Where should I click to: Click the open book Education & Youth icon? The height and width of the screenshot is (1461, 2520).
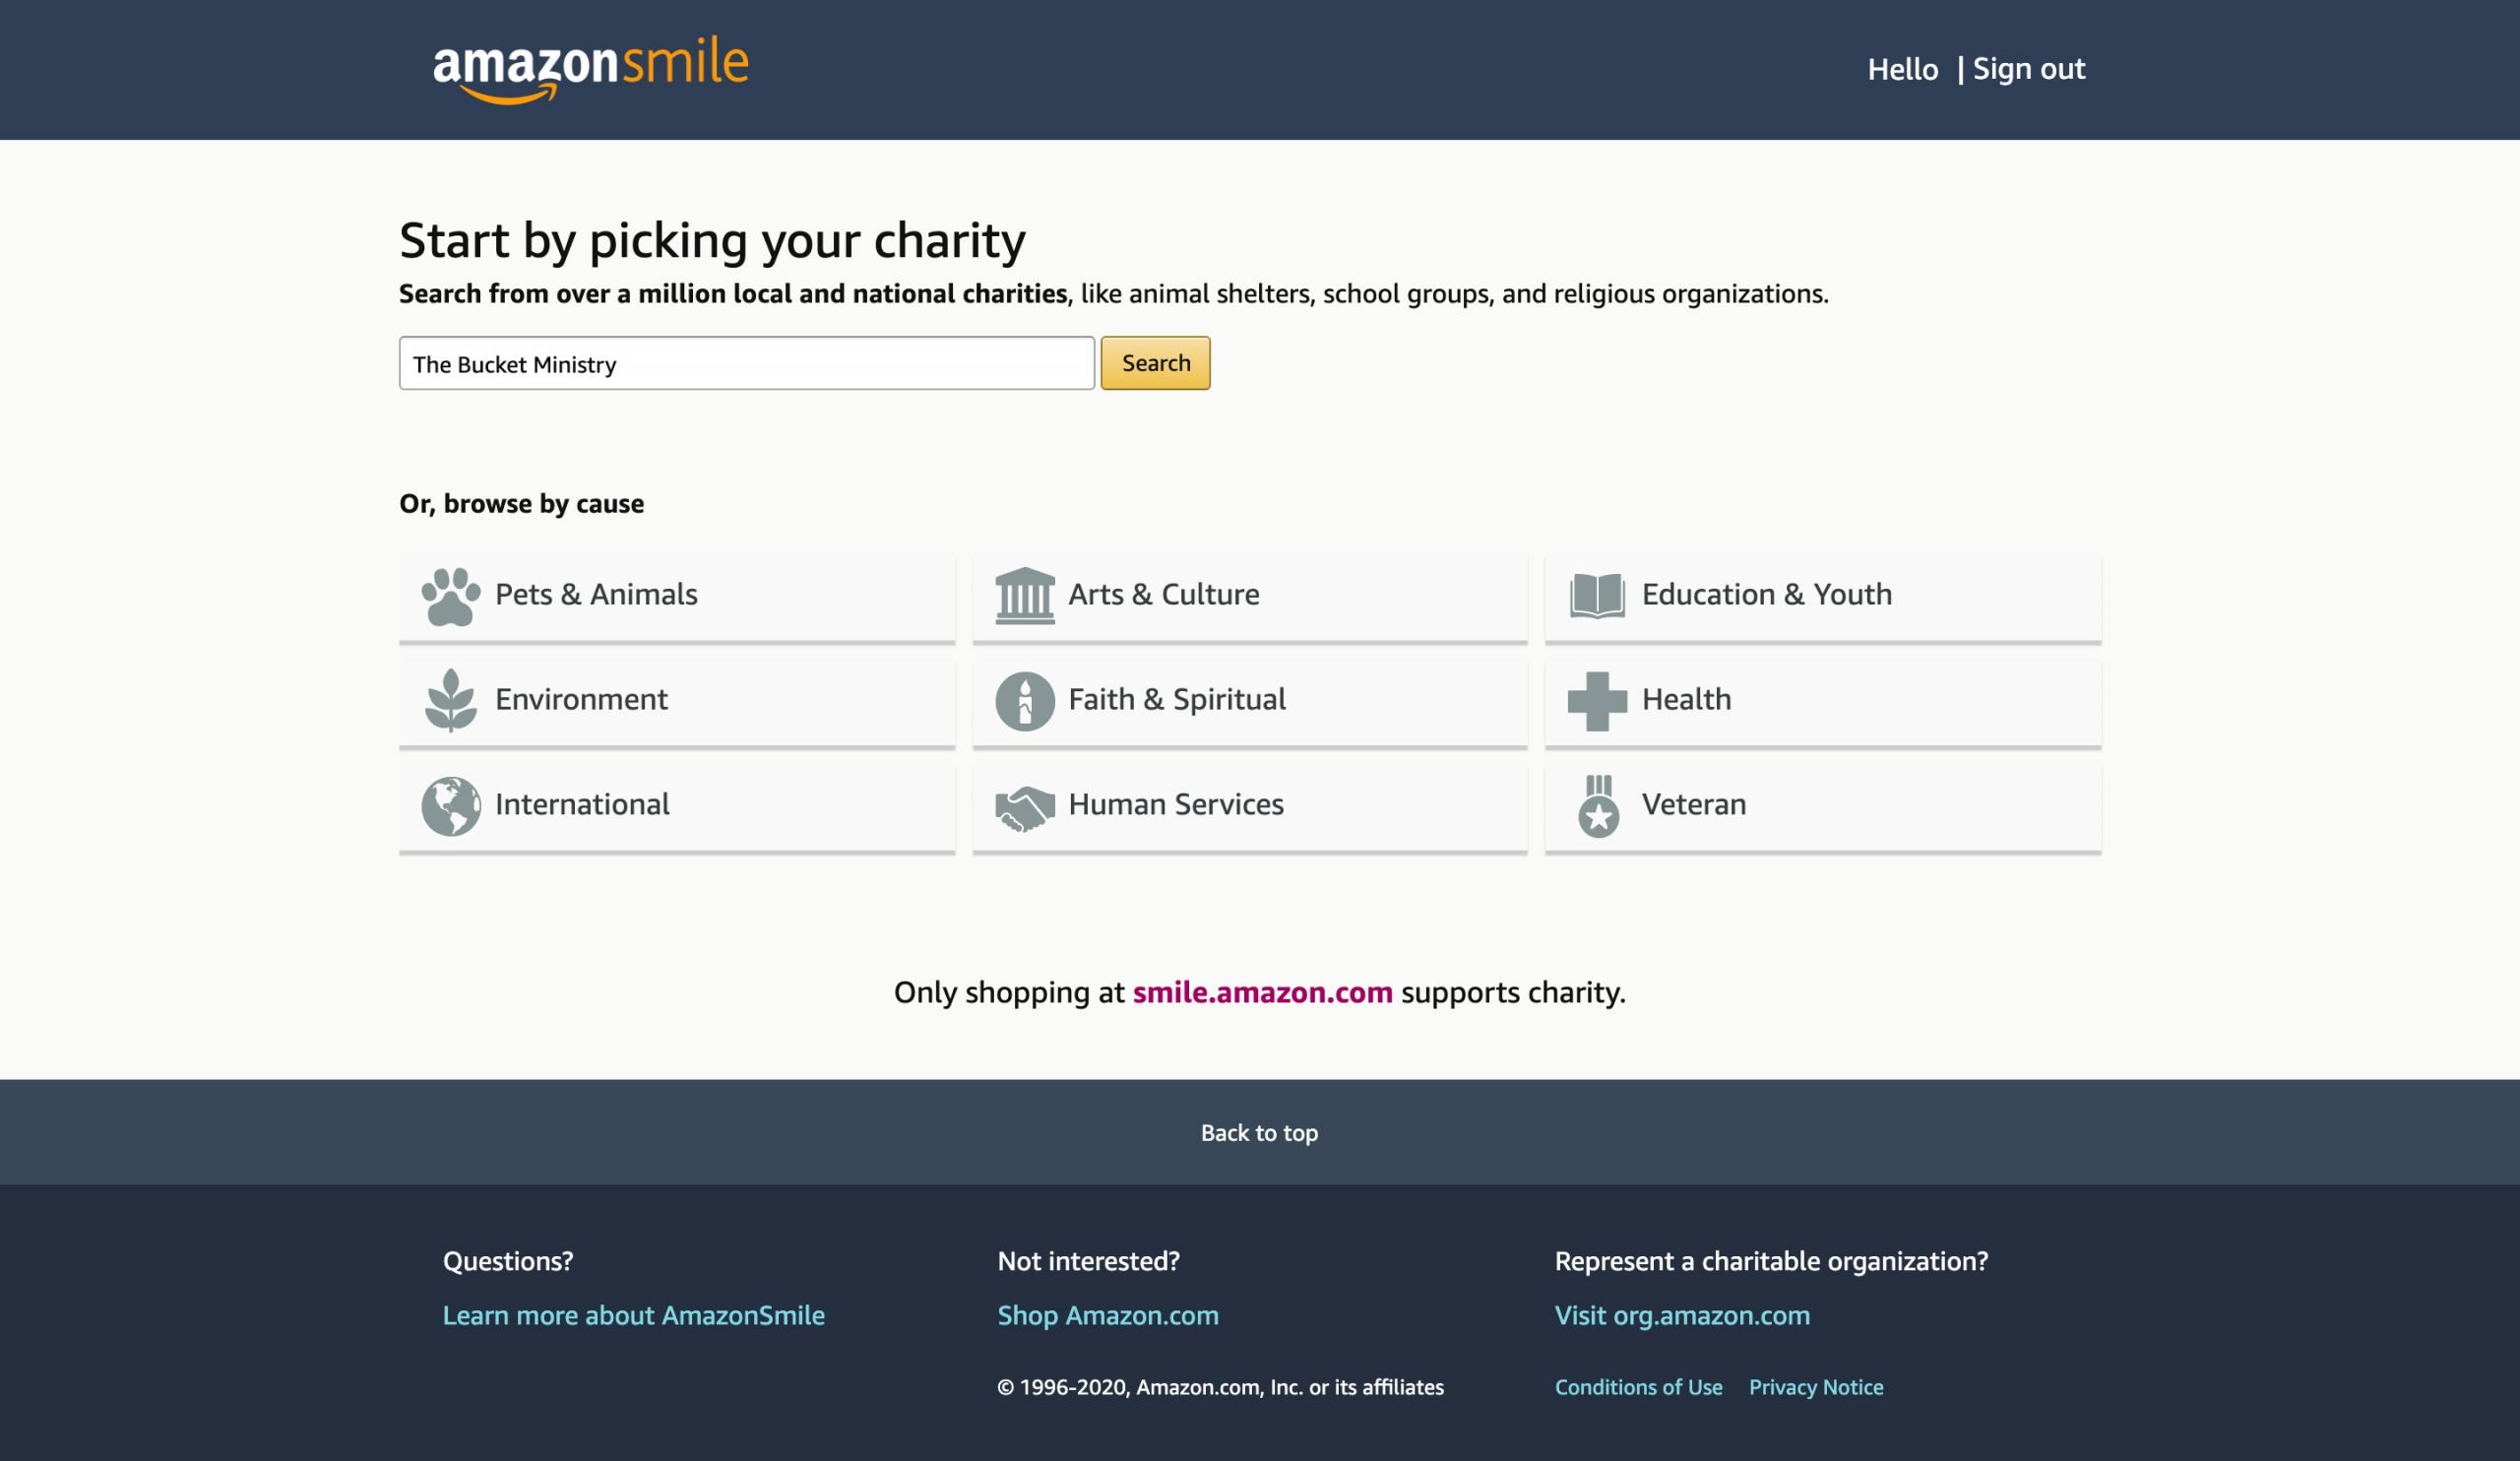click(x=1597, y=596)
